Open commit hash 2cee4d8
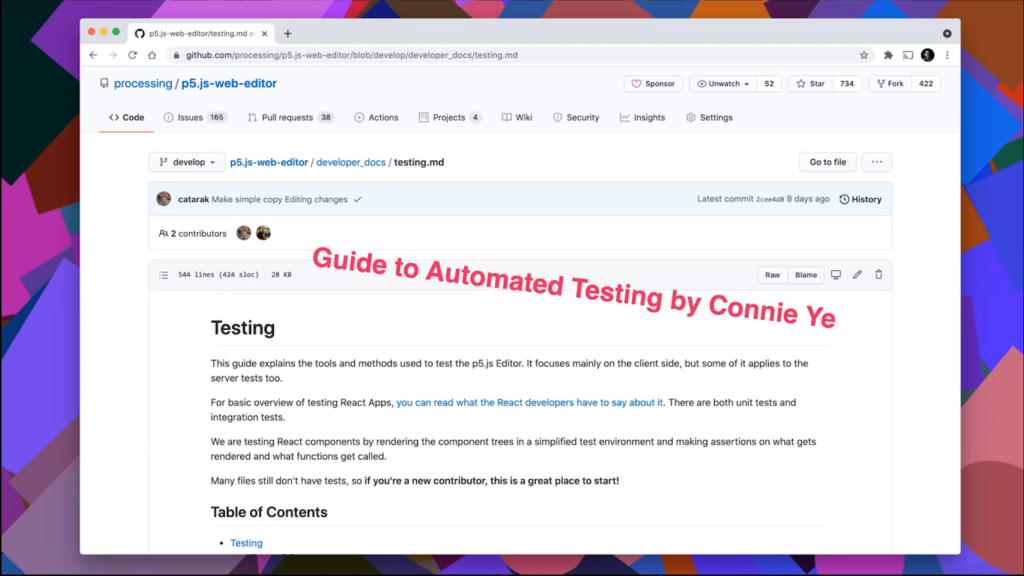The height and width of the screenshot is (576, 1024). pyautogui.click(x=770, y=199)
